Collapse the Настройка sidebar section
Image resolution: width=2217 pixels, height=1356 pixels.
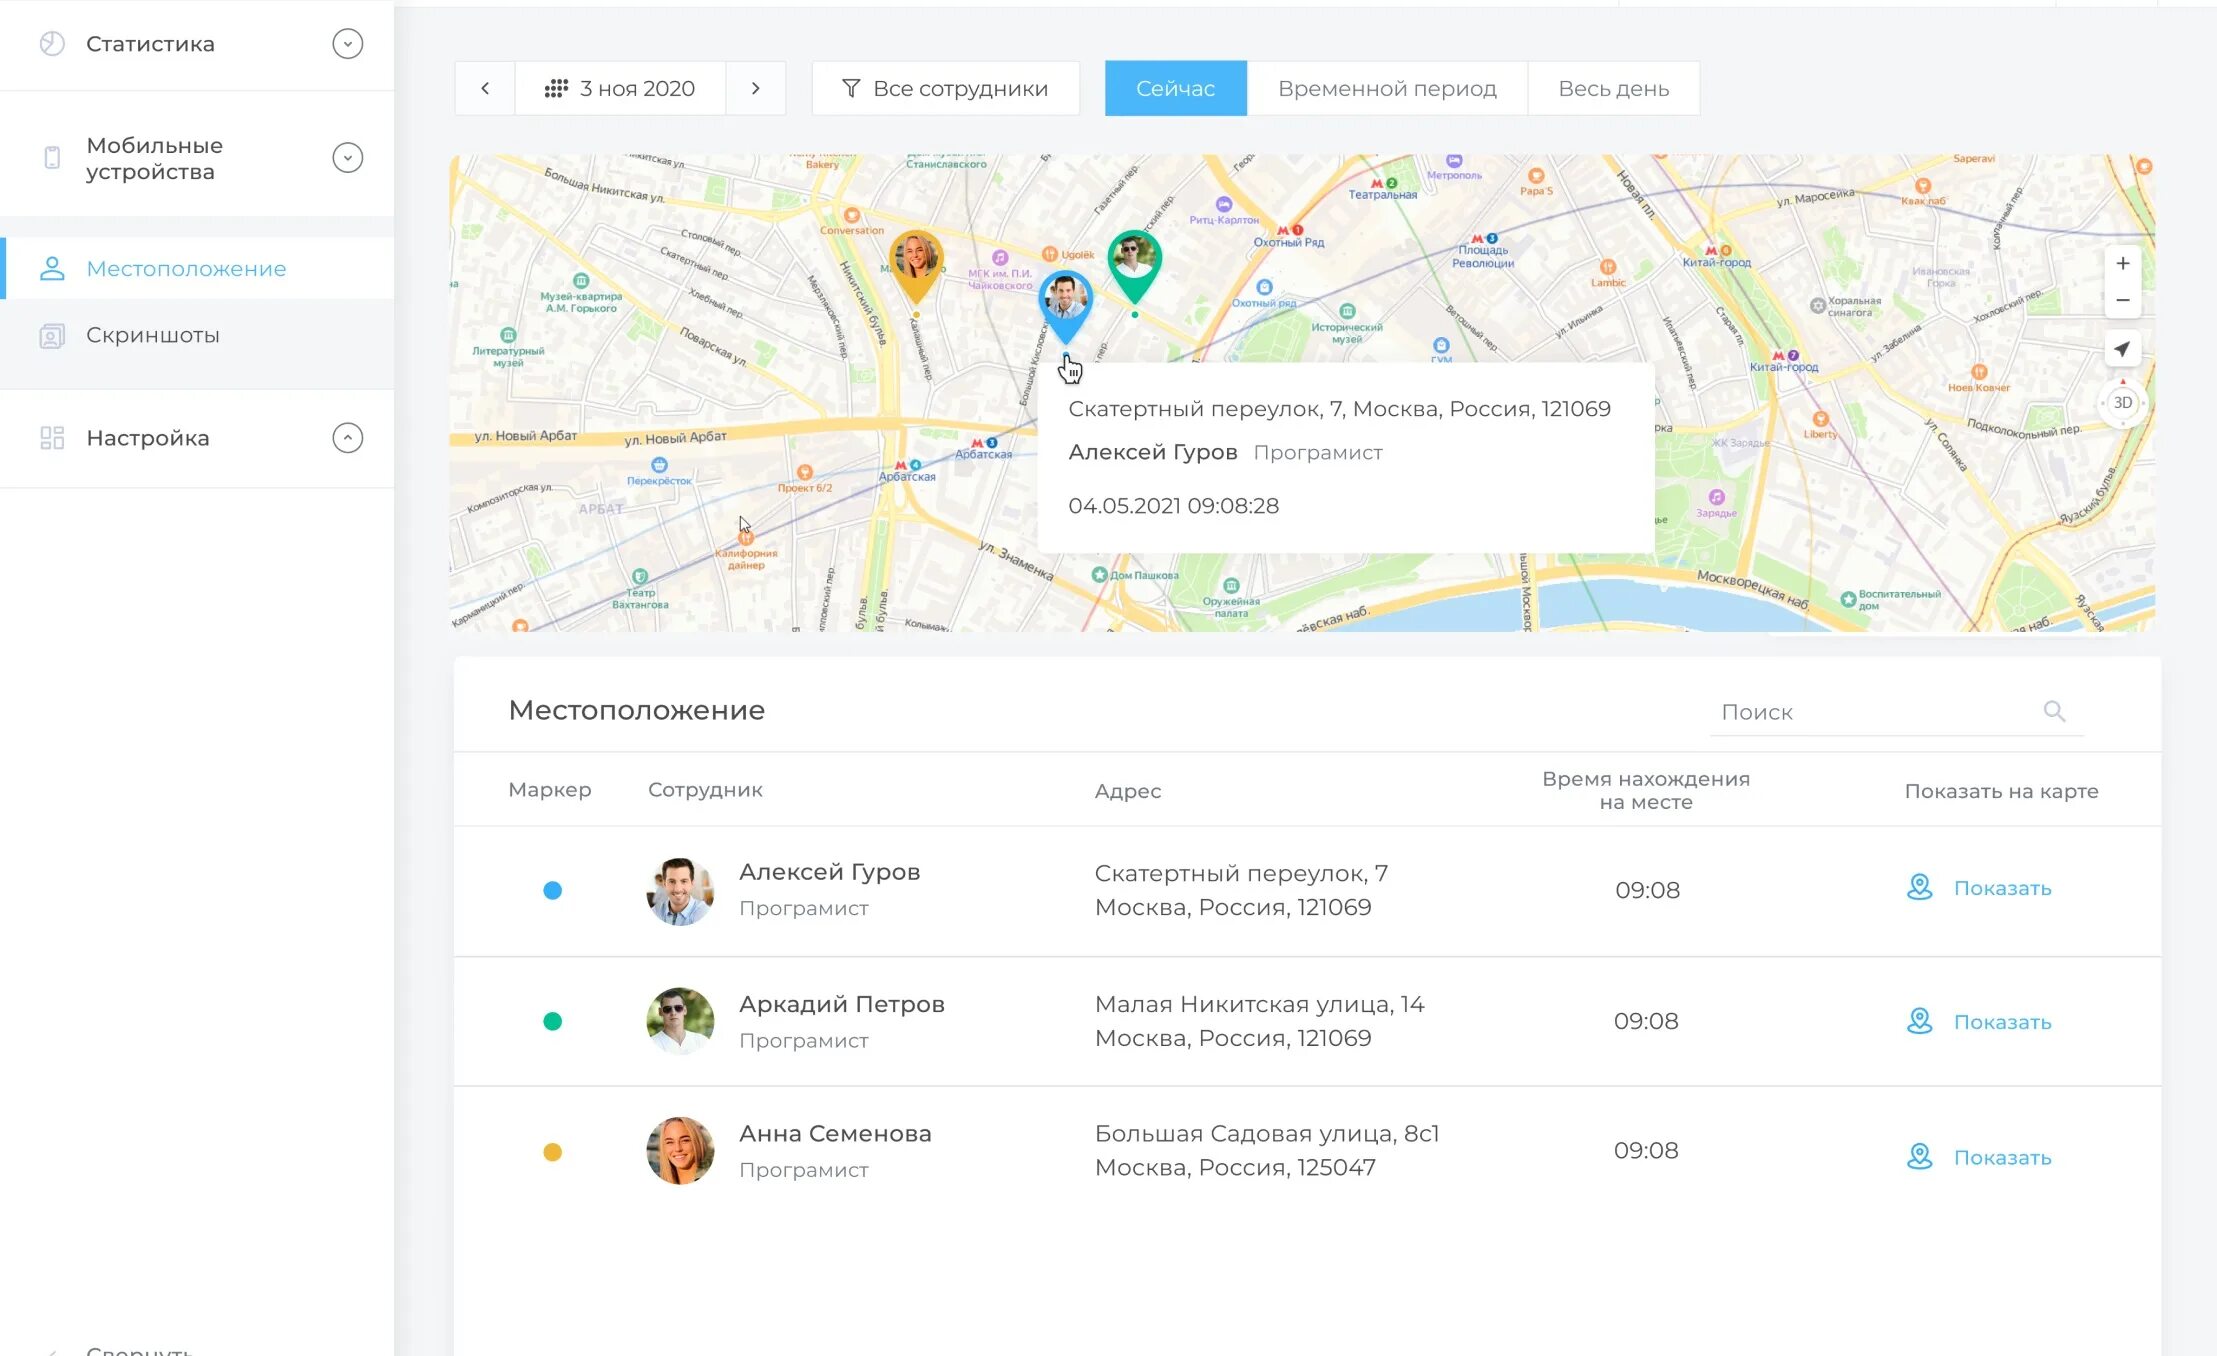tap(347, 438)
